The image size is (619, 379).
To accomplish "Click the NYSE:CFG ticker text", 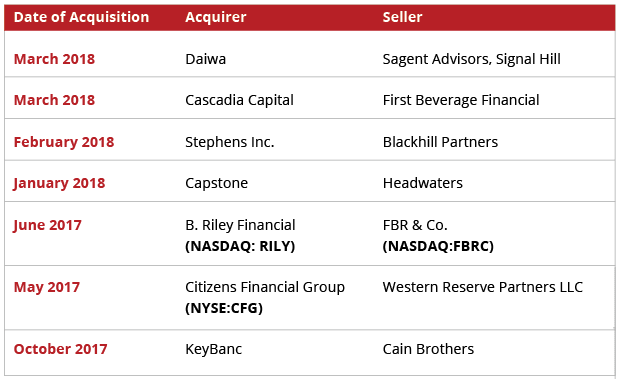I will [x=224, y=308].
